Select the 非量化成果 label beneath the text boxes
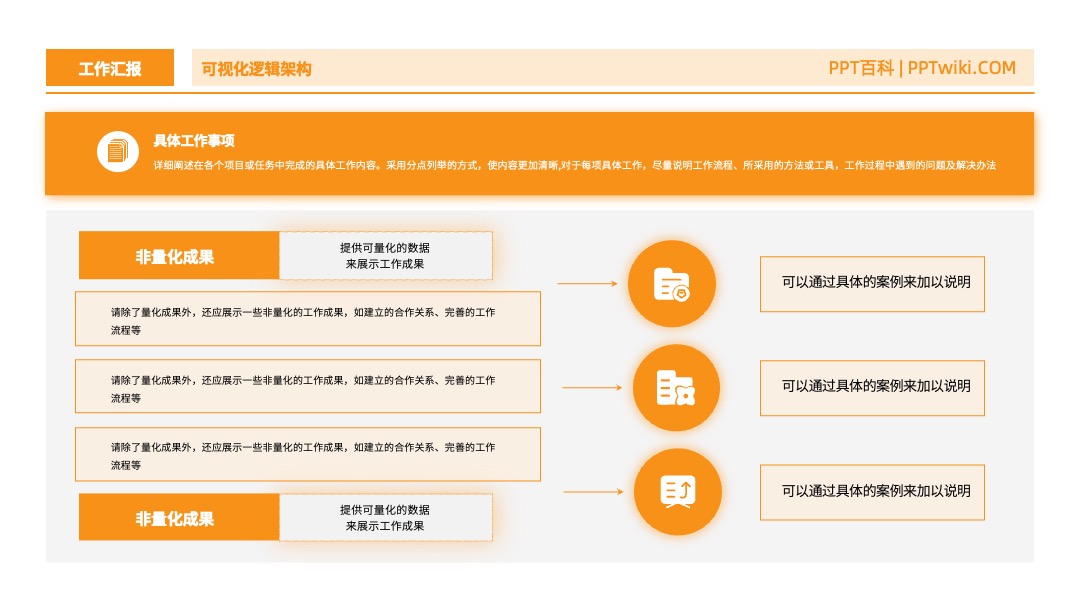The width and height of the screenshot is (1080, 608). click(x=179, y=517)
